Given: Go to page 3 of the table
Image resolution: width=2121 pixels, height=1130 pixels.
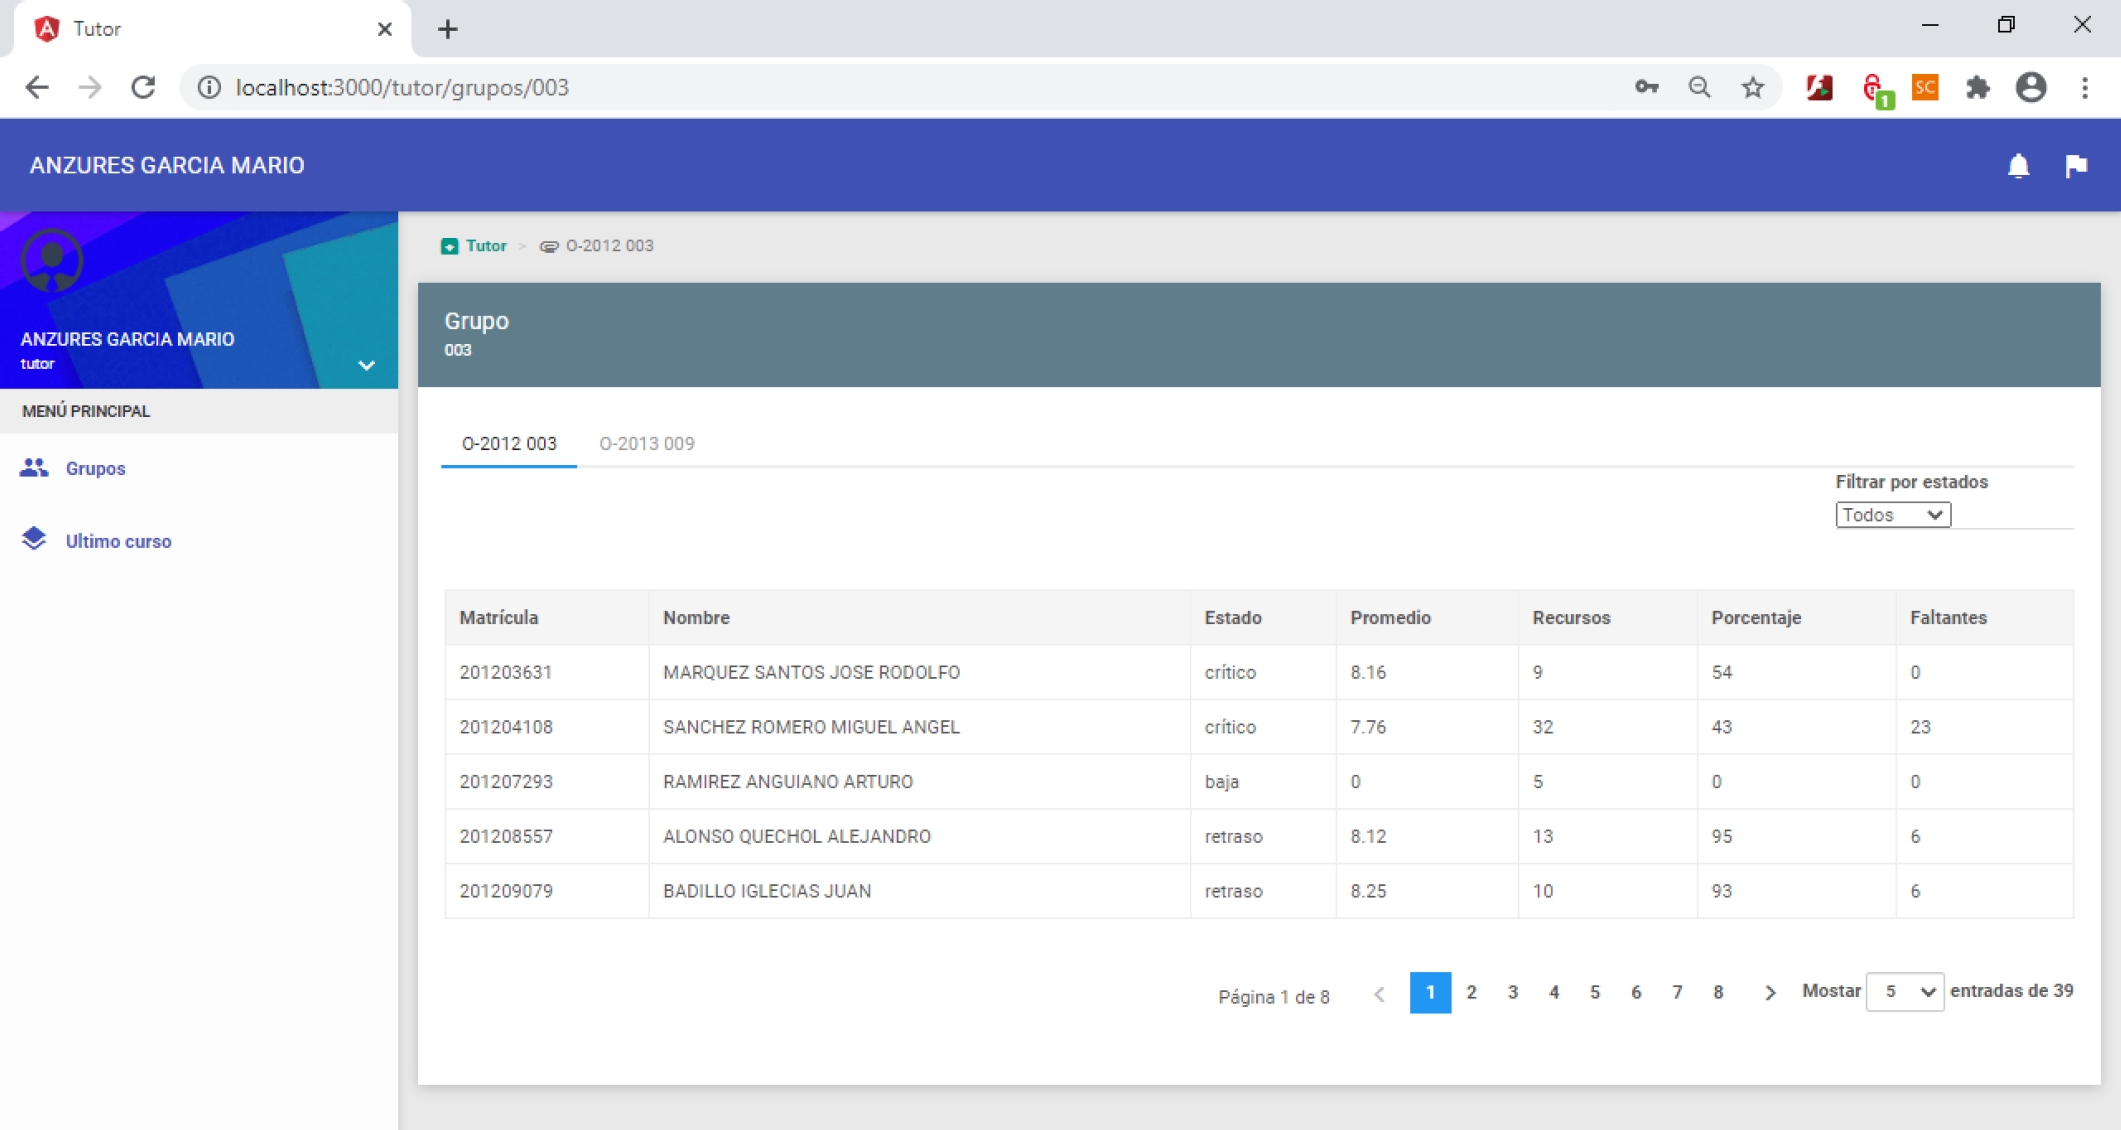Looking at the screenshot, I should (x=1512, y=992).
